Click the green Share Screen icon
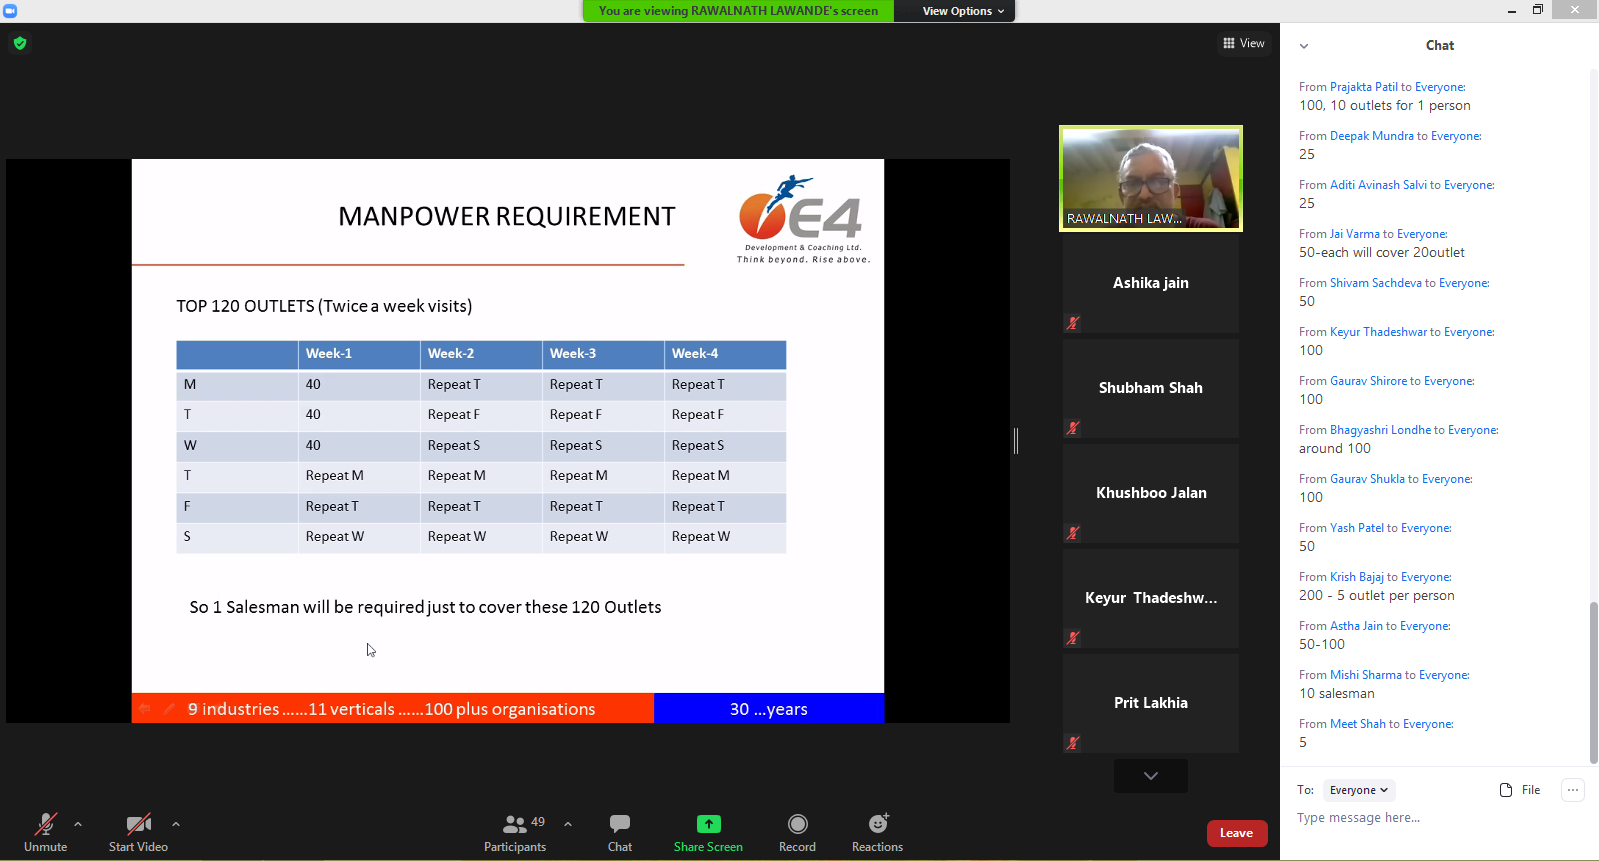The width and height of the screenshot is (1599, 861). coord(708,824)
